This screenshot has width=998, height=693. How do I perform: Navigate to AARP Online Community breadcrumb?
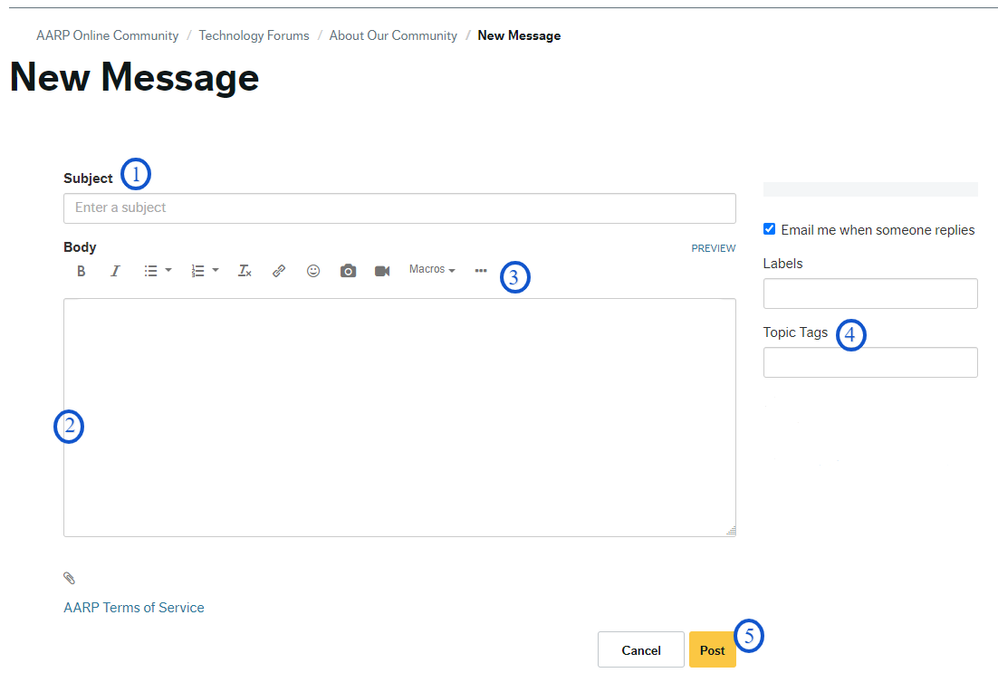pyautogui.click(x=107, y=36)
